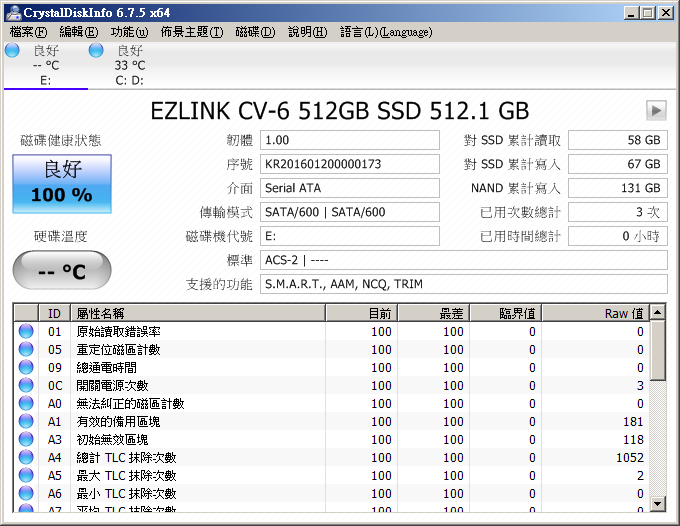680x526 pixels.
Task: Click the status orb of attribute A6
Action: pyautogui.click(x=26, y=493)
